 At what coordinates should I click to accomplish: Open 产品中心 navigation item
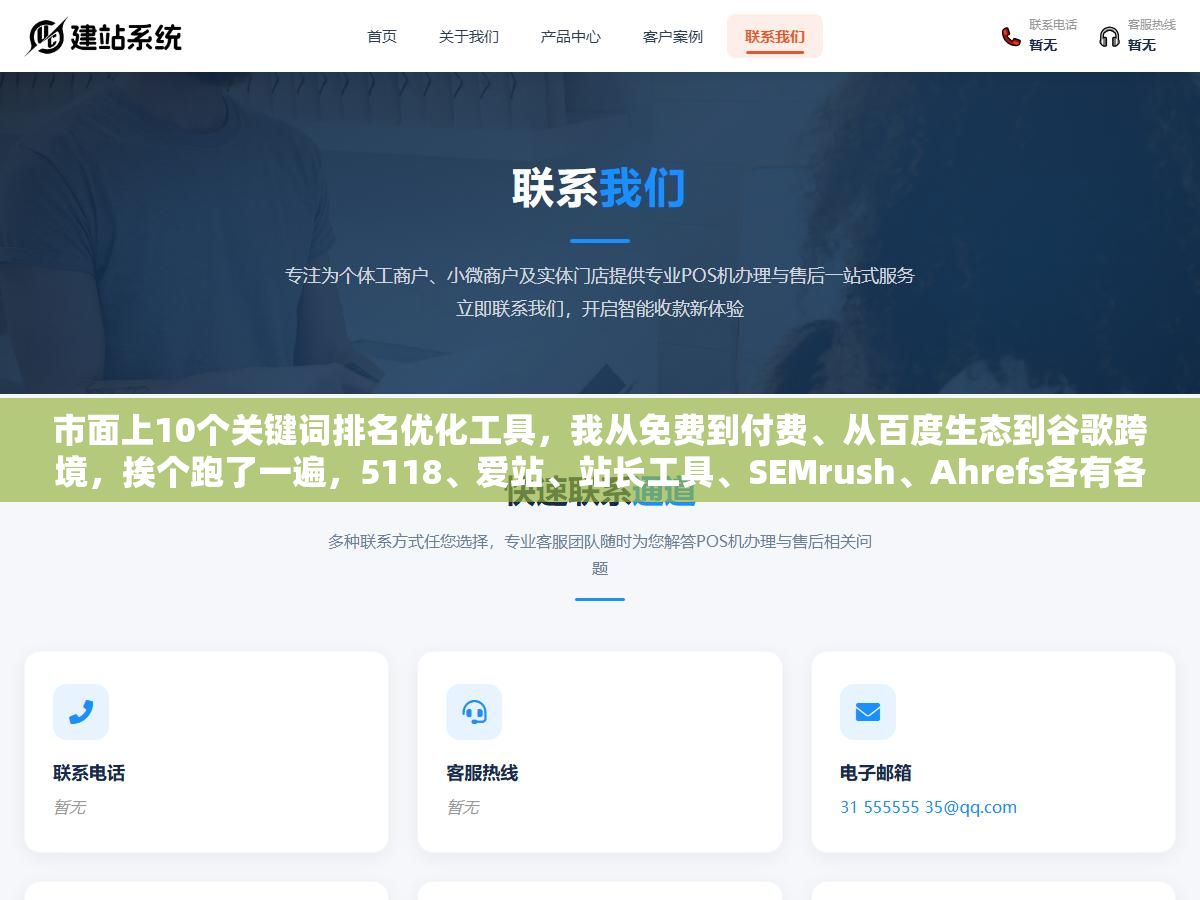click(571, 36)
